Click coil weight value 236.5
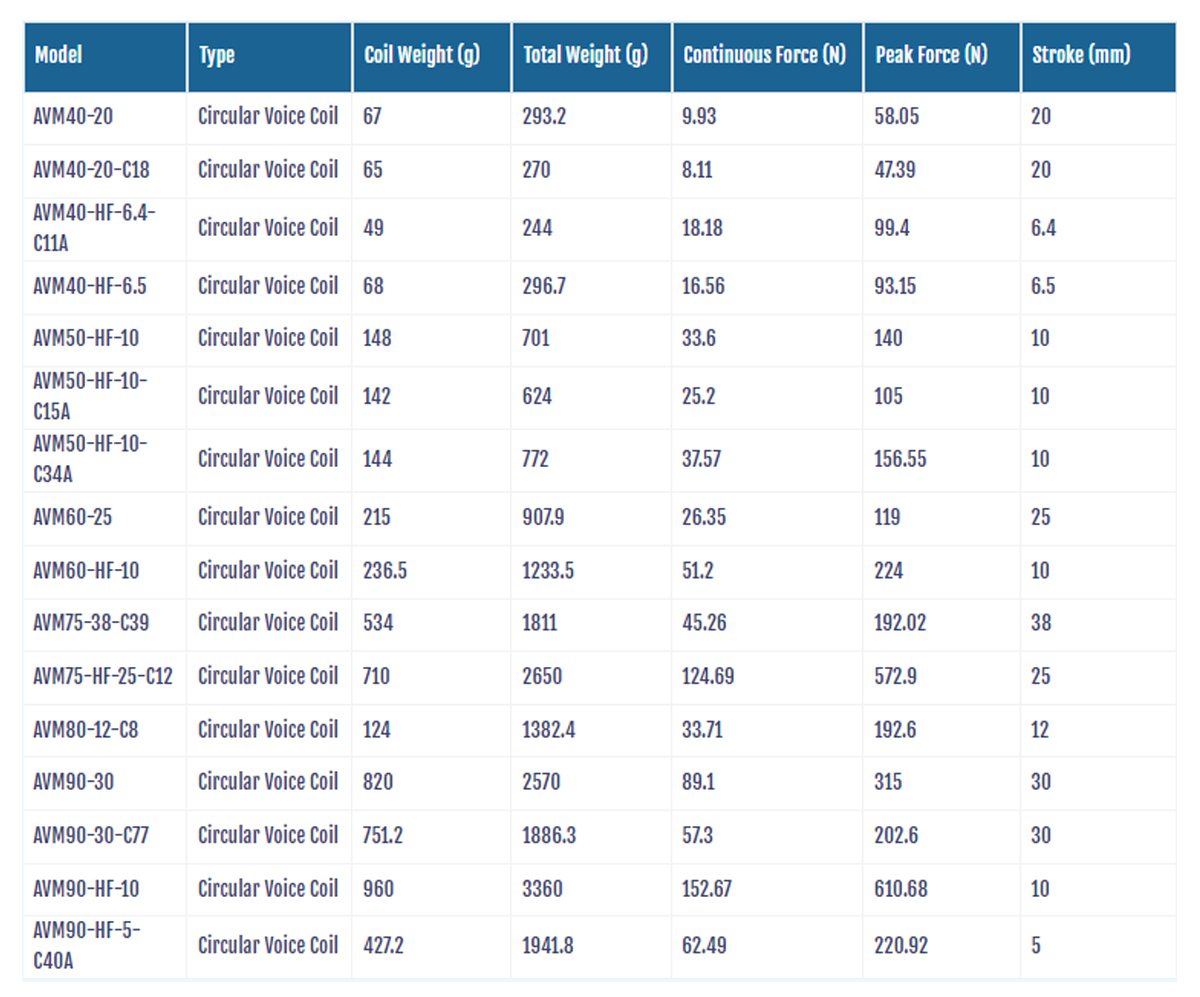The height and width of the screenshot is (997, 1200). 384,571
